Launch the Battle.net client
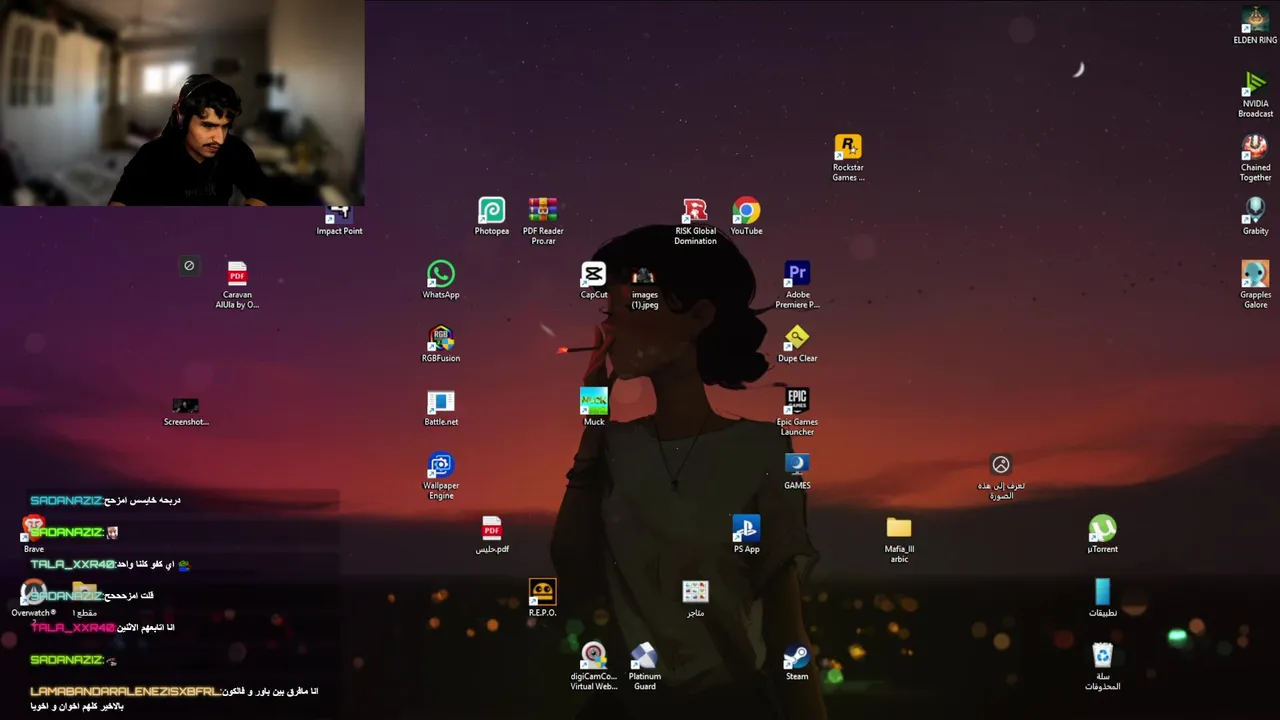Screen dimensions: 1280x720 441,408
